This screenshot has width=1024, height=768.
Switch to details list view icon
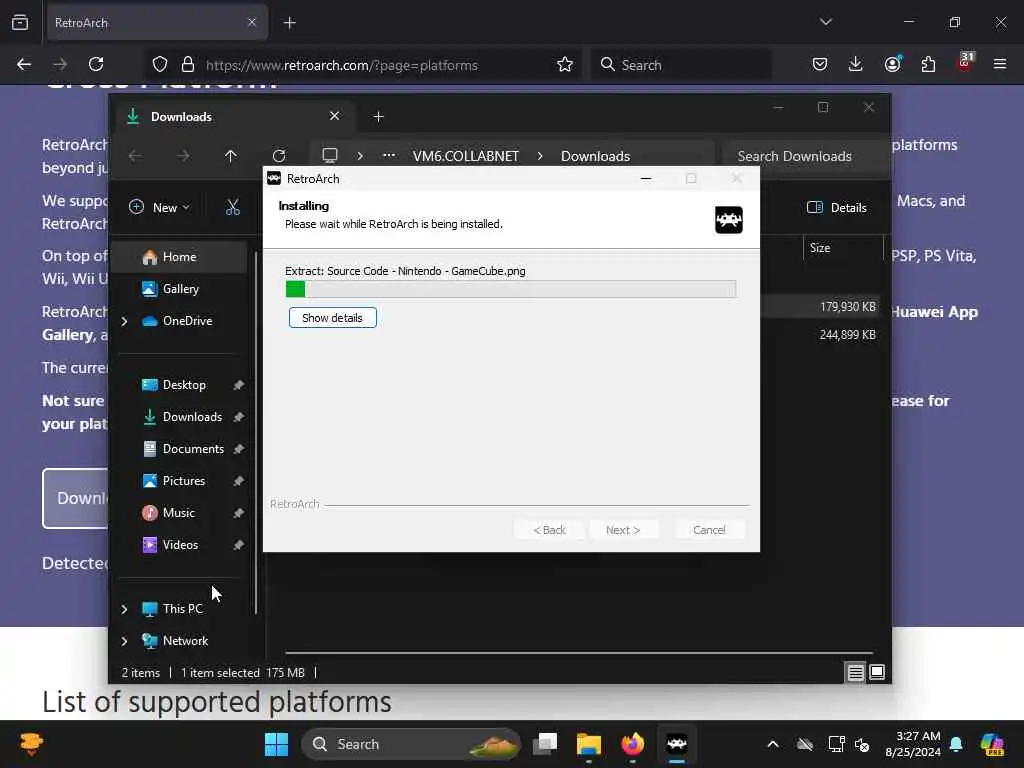(x=855, y=672)
